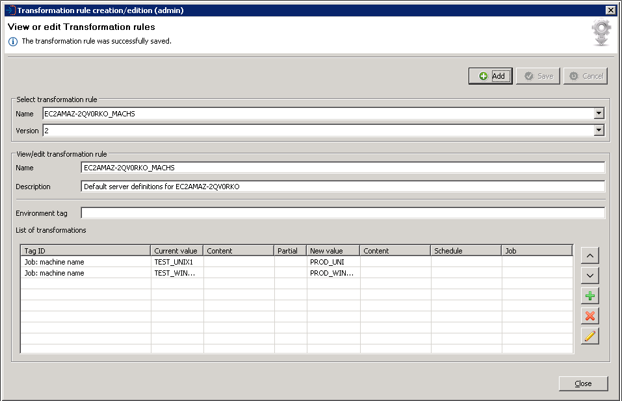Delete transformation using red X icon
Image resolution: width=622 pixels, height=401 pixels.
pos(590,316)
